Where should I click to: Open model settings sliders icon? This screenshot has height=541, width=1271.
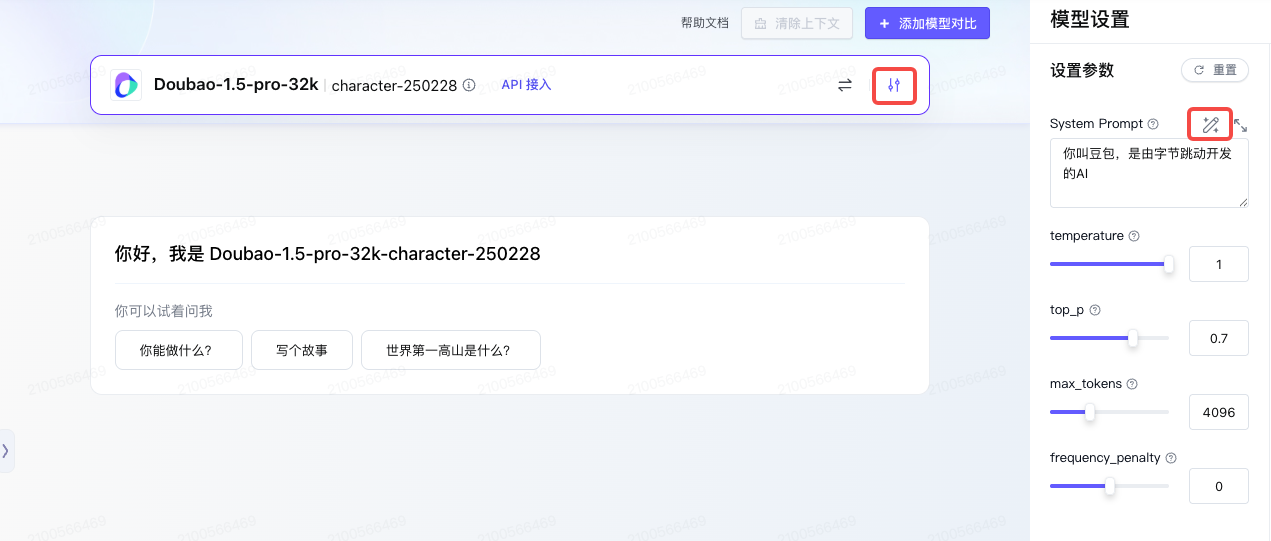coord(894,85)
